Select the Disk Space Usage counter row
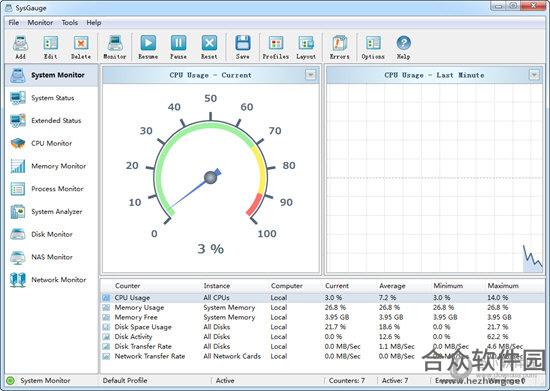550x391 pixels. coord(323,327)
